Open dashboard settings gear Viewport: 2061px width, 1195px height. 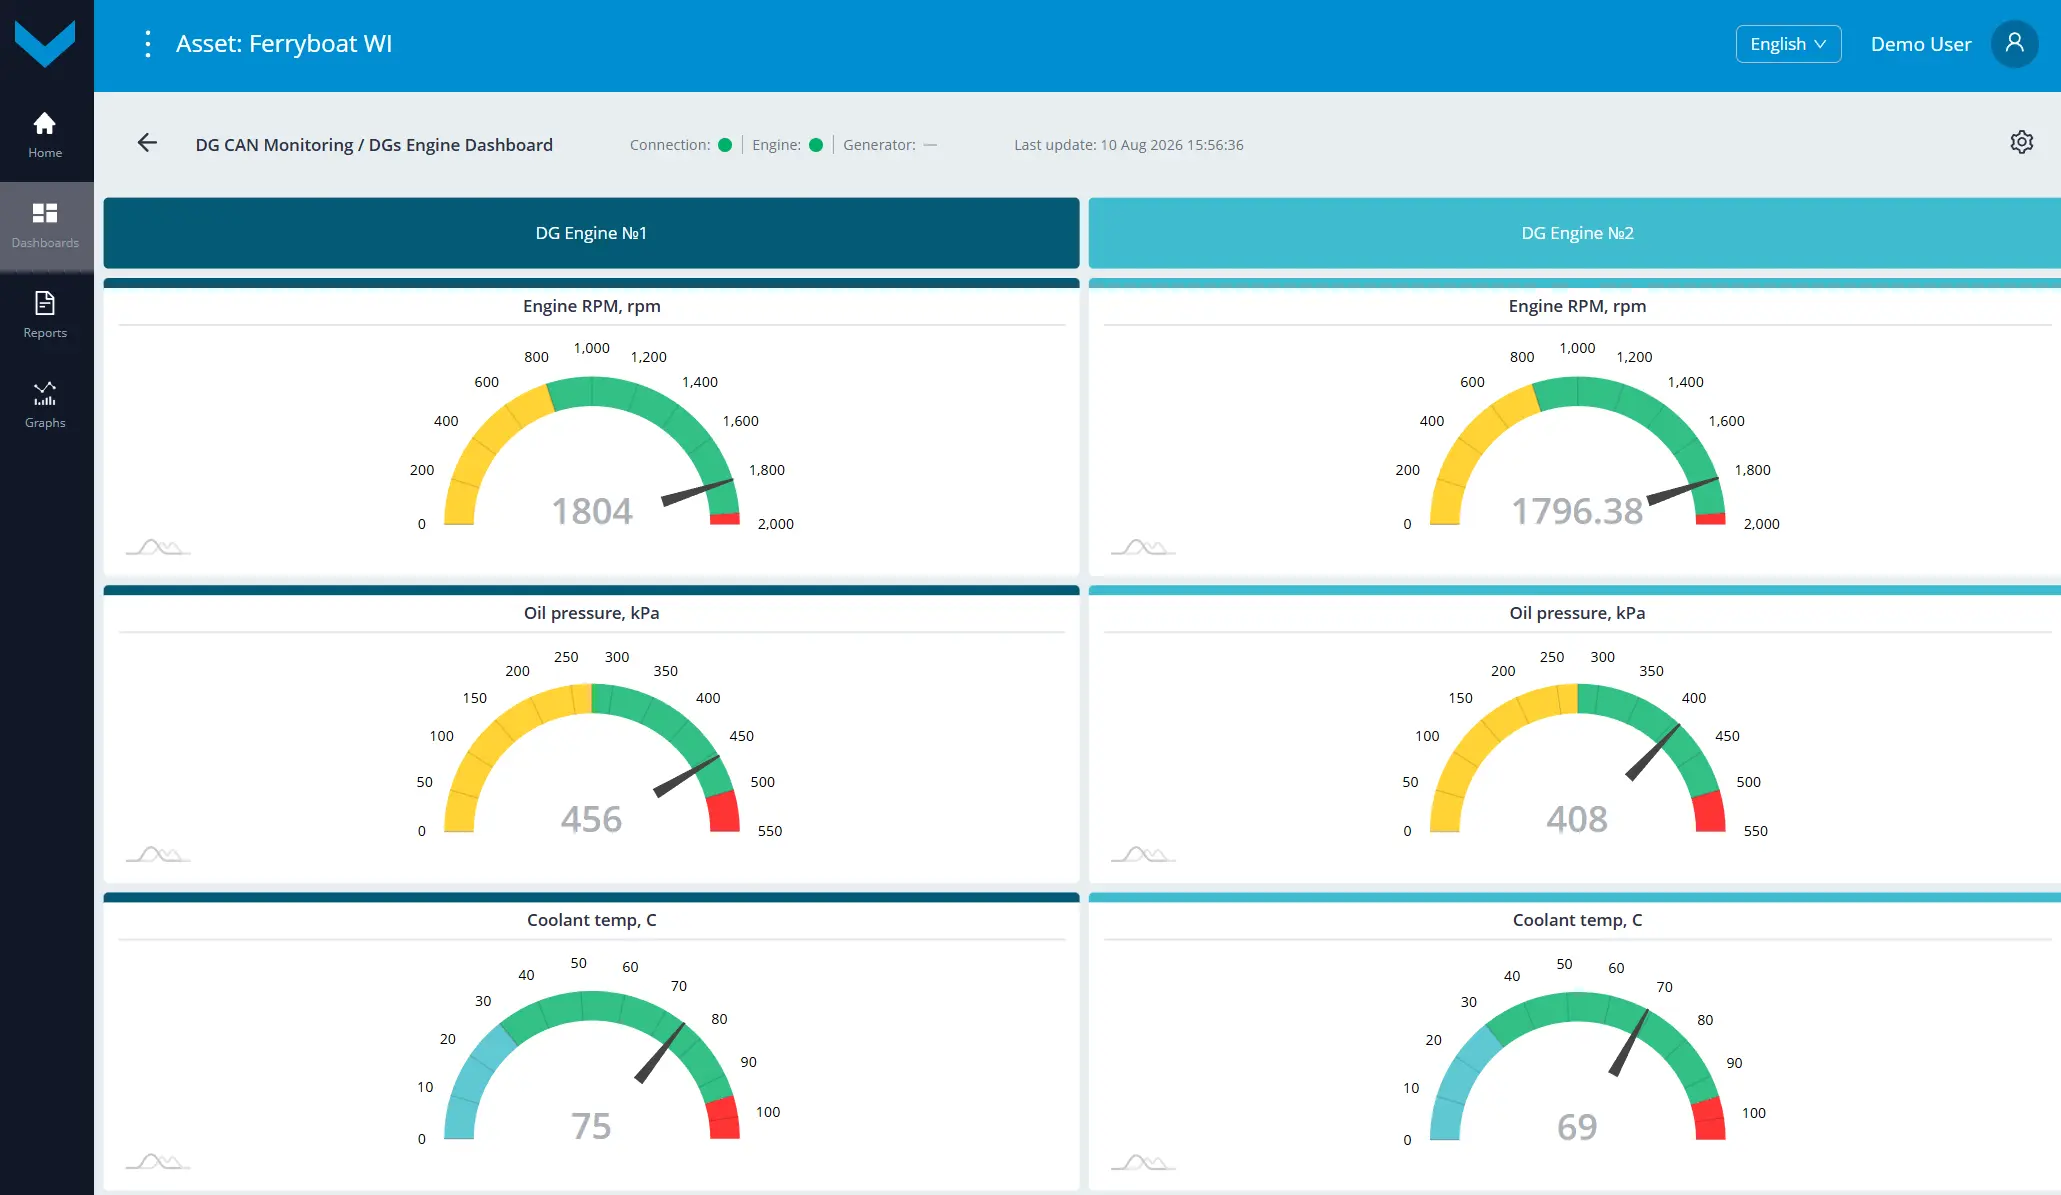pos(2021,142)
